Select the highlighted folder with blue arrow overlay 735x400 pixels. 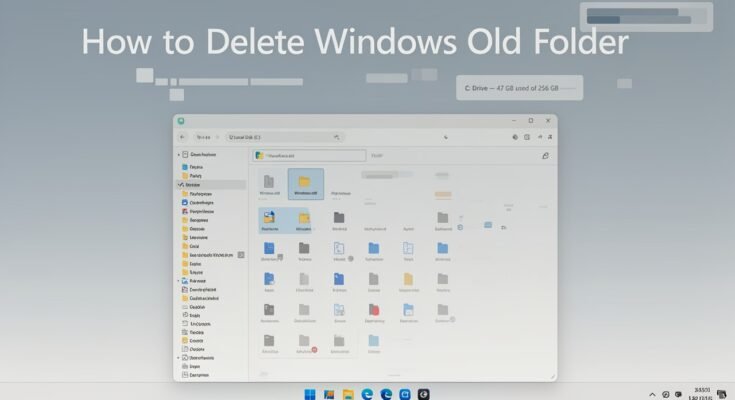point(270,220)
